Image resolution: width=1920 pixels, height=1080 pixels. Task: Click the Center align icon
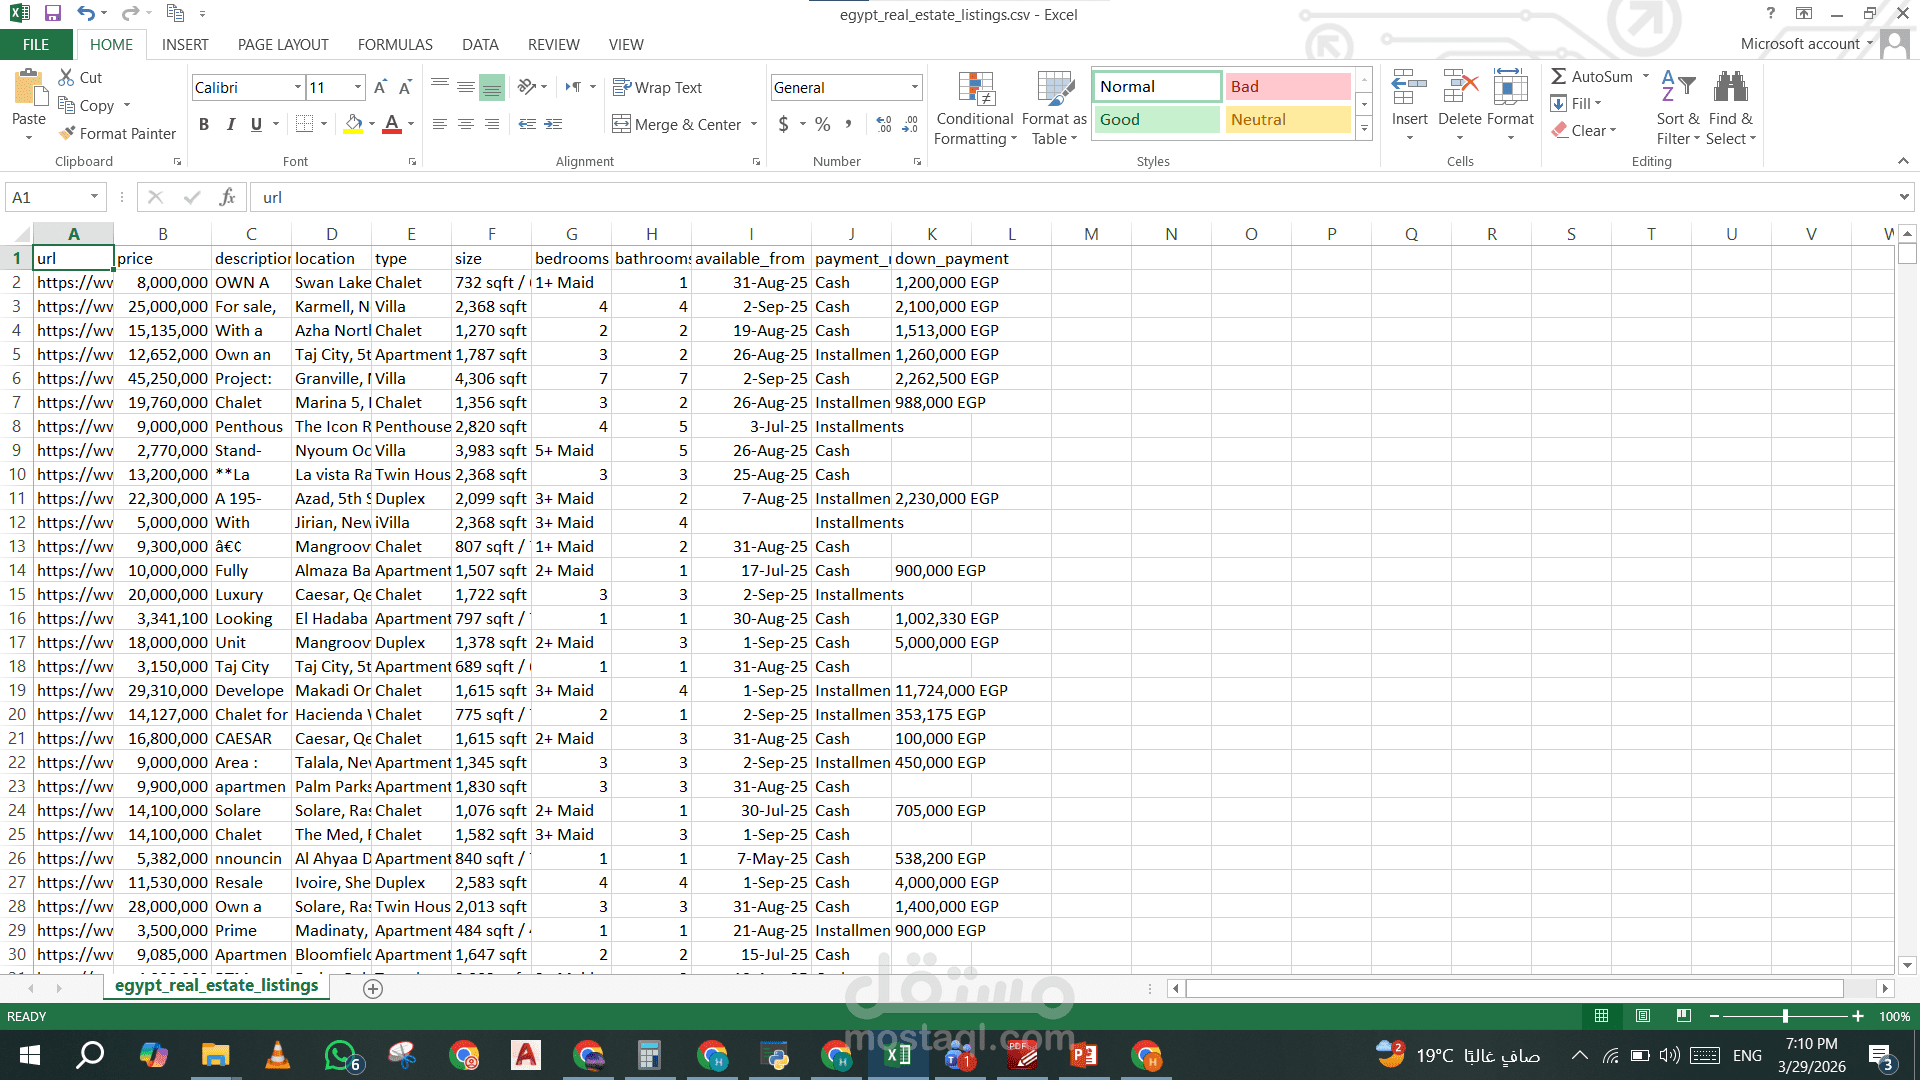pyautogui.click(x=466, y=124)
